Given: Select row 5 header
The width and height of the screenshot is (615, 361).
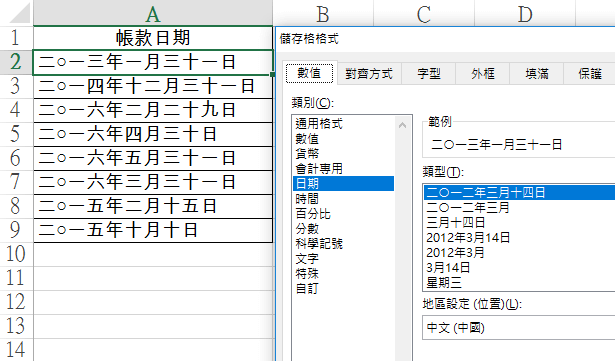Looking at the screenshot, I should click(x=16, y=134).
